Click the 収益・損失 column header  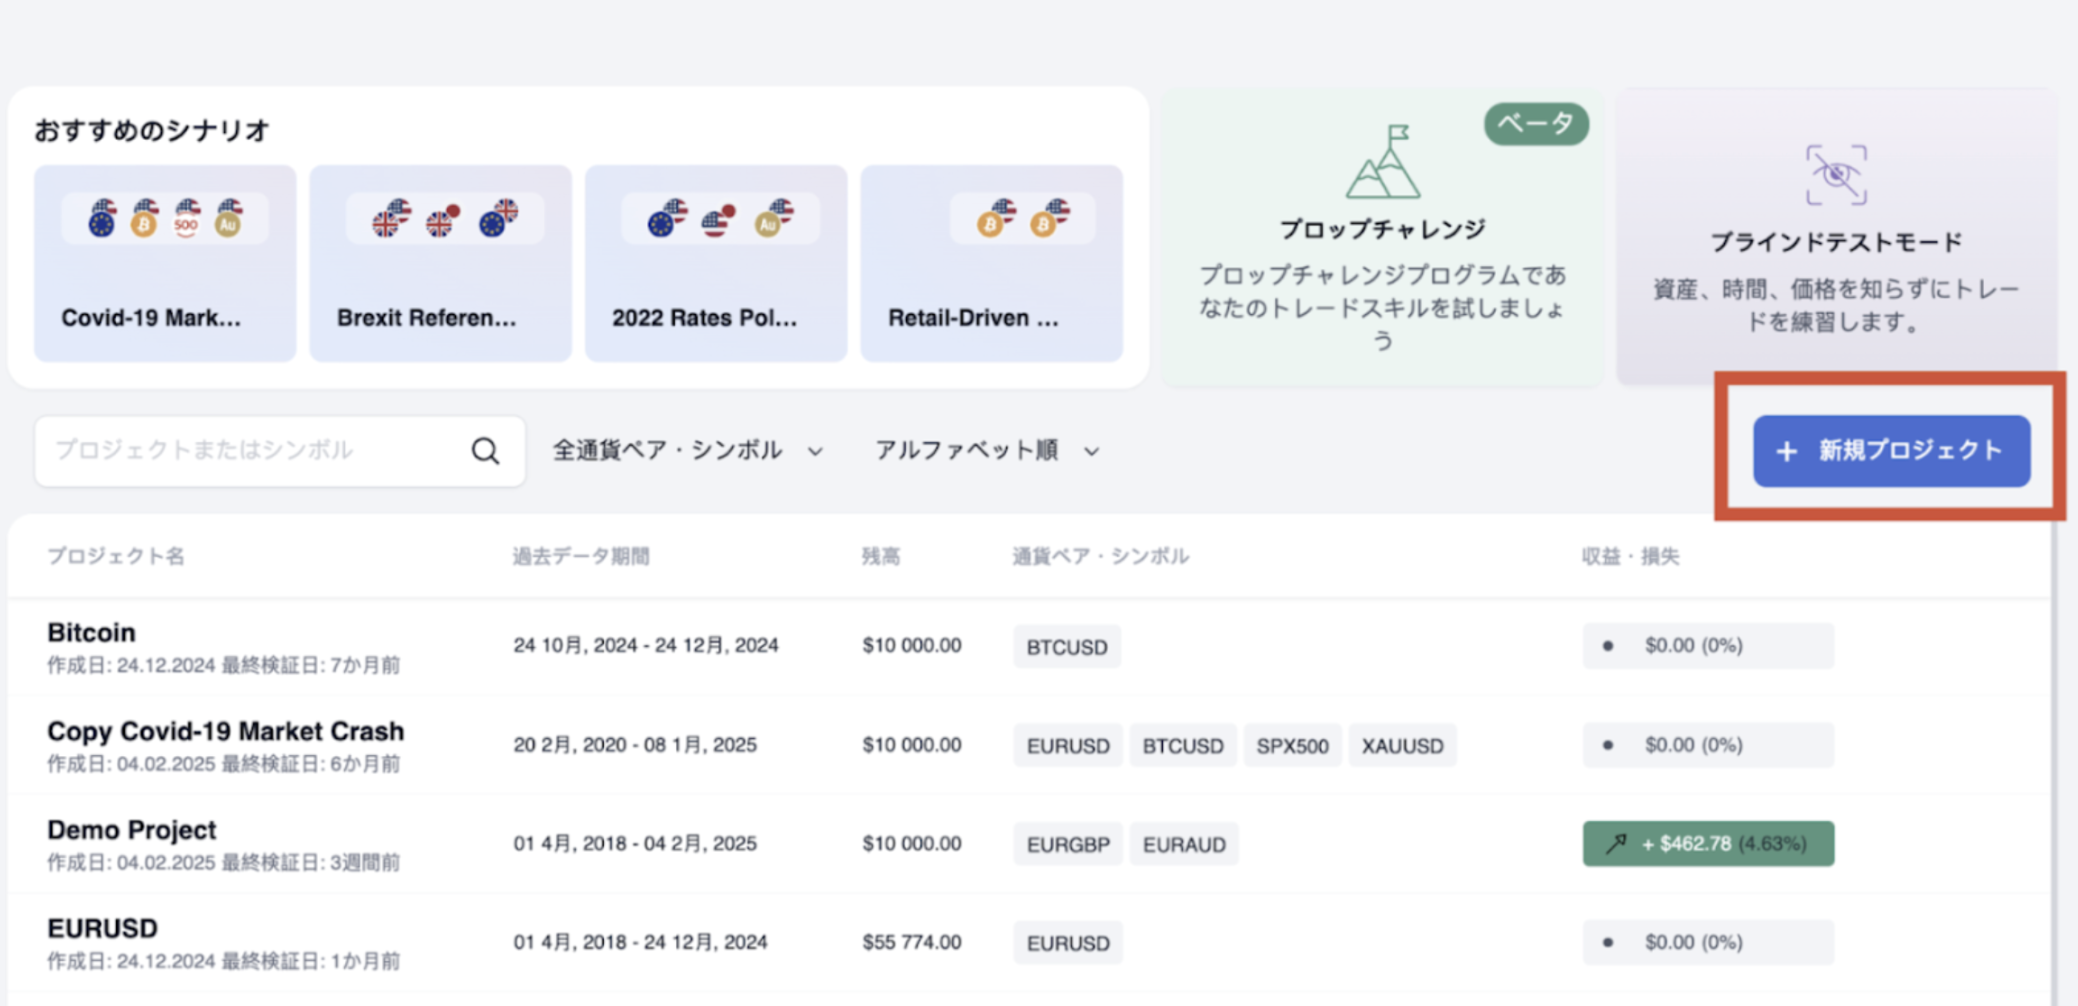[x=1630, y=556]
